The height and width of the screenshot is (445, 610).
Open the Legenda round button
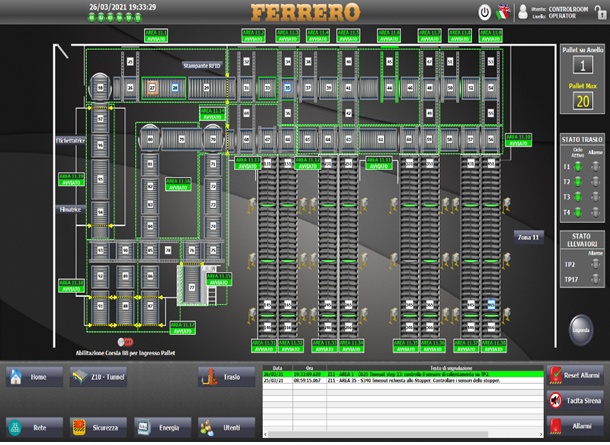581,328
